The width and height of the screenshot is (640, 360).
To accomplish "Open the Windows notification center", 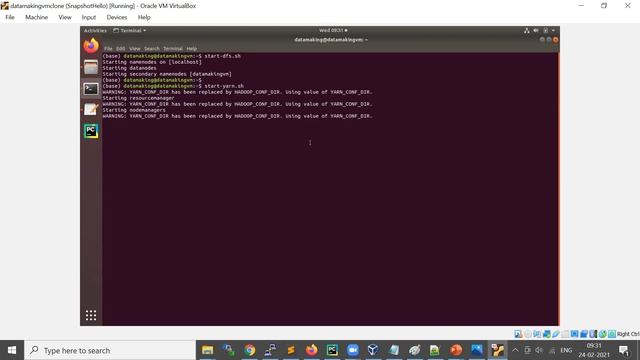I will tap(624, 350).
